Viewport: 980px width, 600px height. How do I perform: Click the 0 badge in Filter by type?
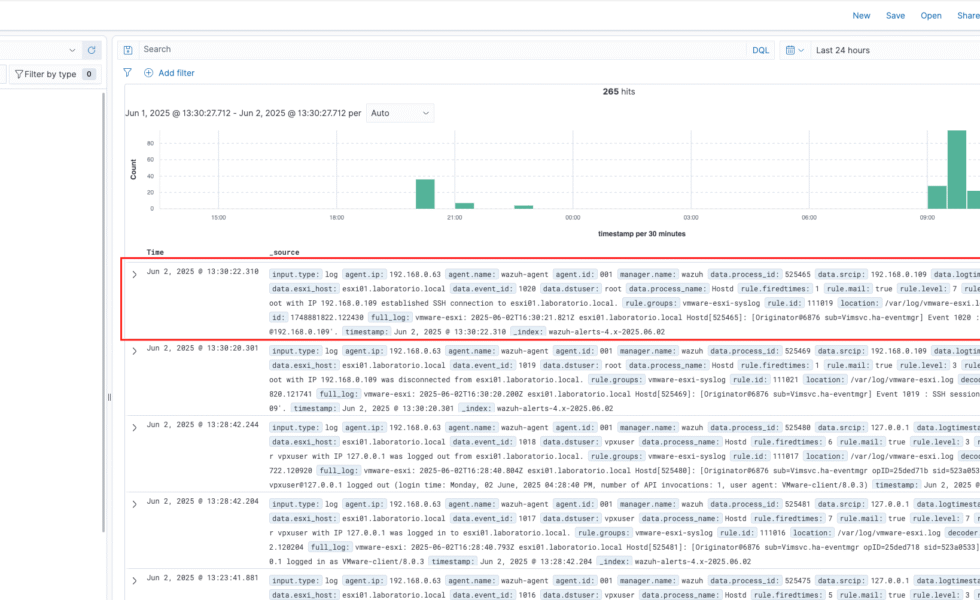pyautogui.click(x=89, y=74)
